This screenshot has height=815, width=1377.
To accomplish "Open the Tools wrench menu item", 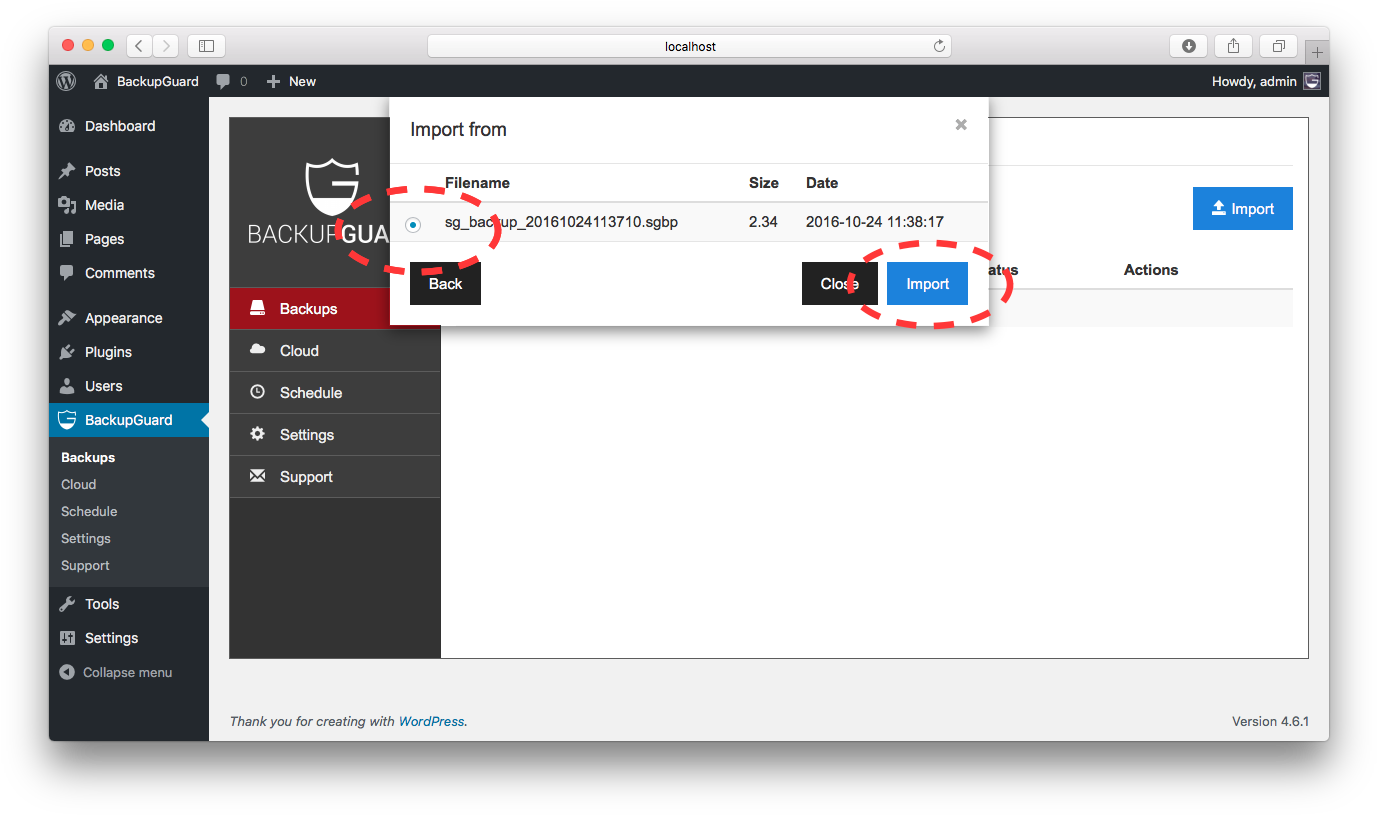I will (101, 604).
